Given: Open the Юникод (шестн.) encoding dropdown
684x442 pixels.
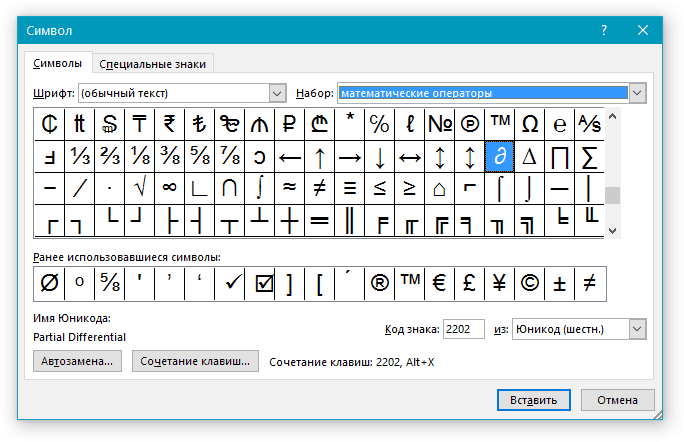Looking at the screenshot, I should (x=637, y=329).
